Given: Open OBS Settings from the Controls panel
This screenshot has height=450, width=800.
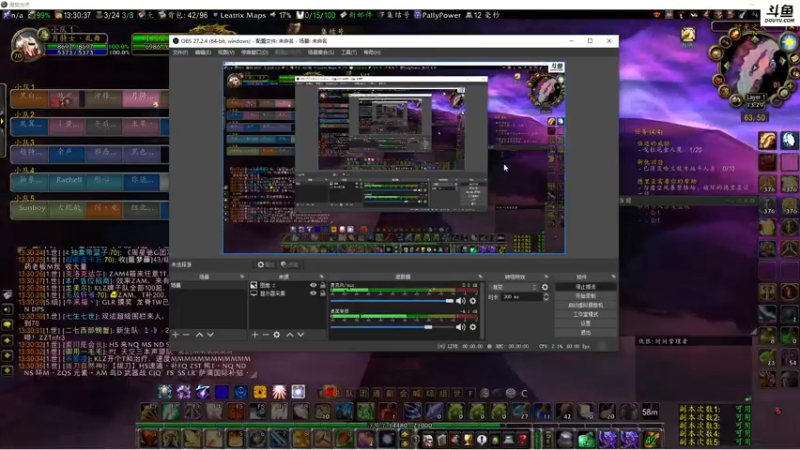Looking at the screenshot, I should pyautogui.click(x=585, y=323).
